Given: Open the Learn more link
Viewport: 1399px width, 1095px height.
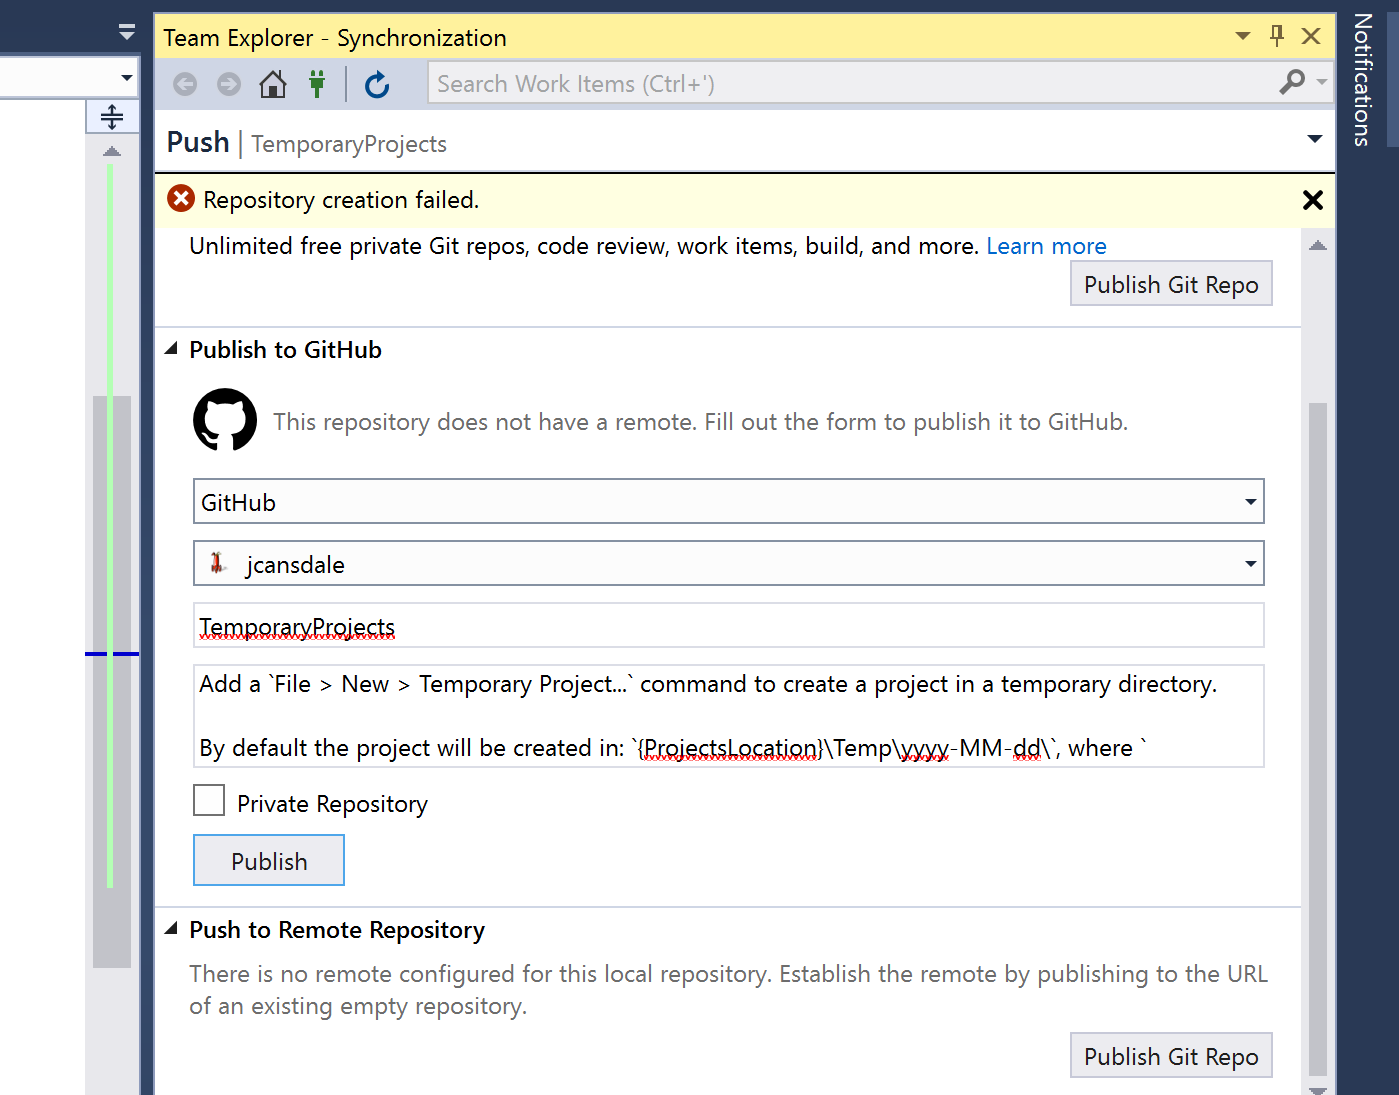Looking at the screenshot, I should 1046,246.
